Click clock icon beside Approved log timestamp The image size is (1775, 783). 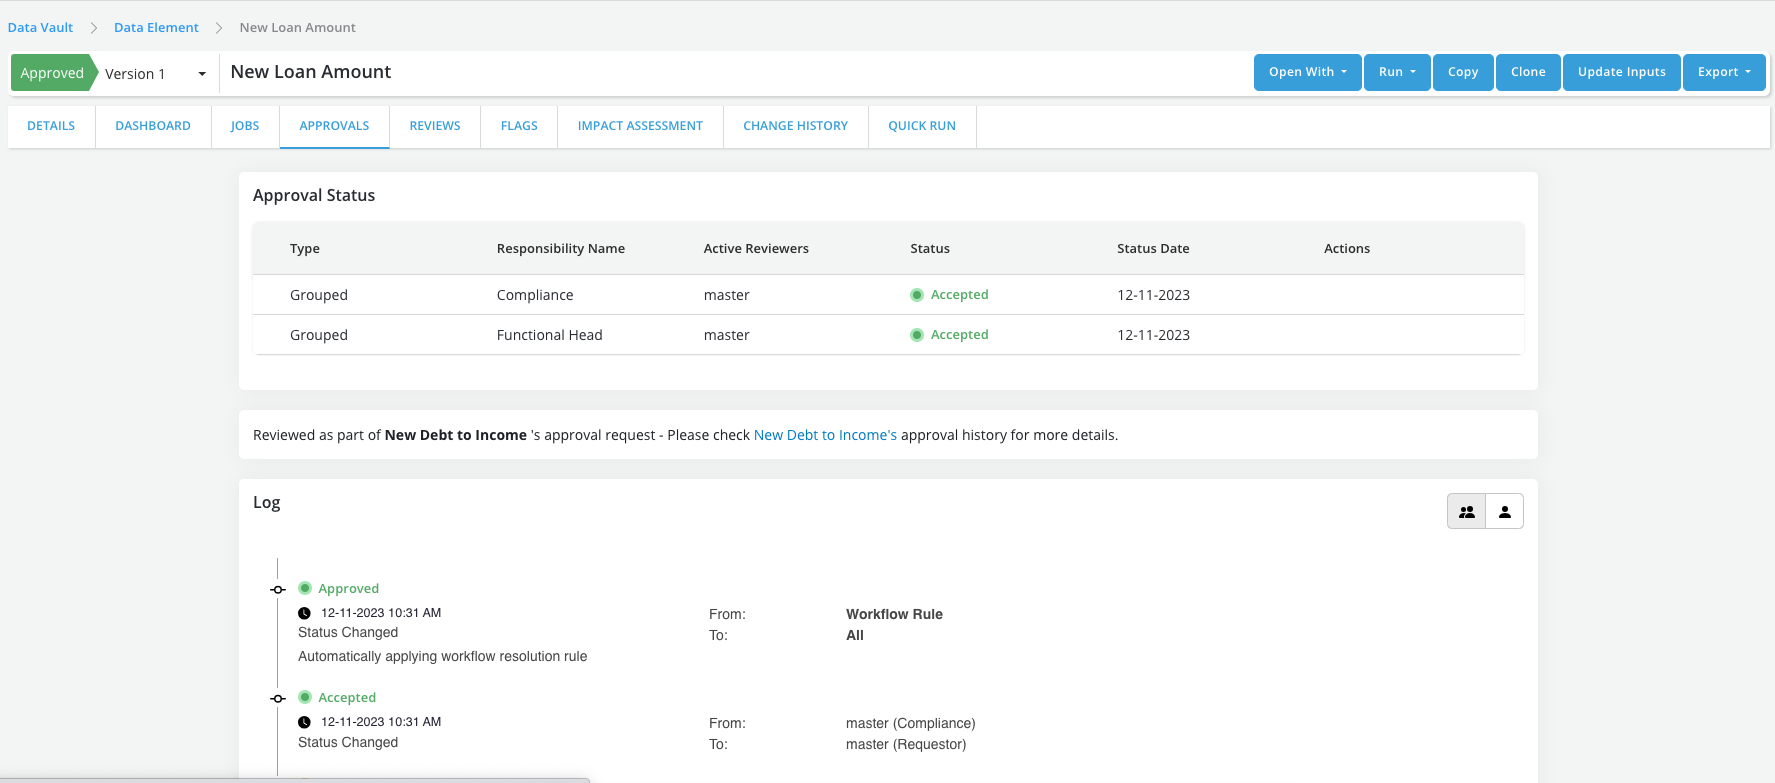(304, 613)
